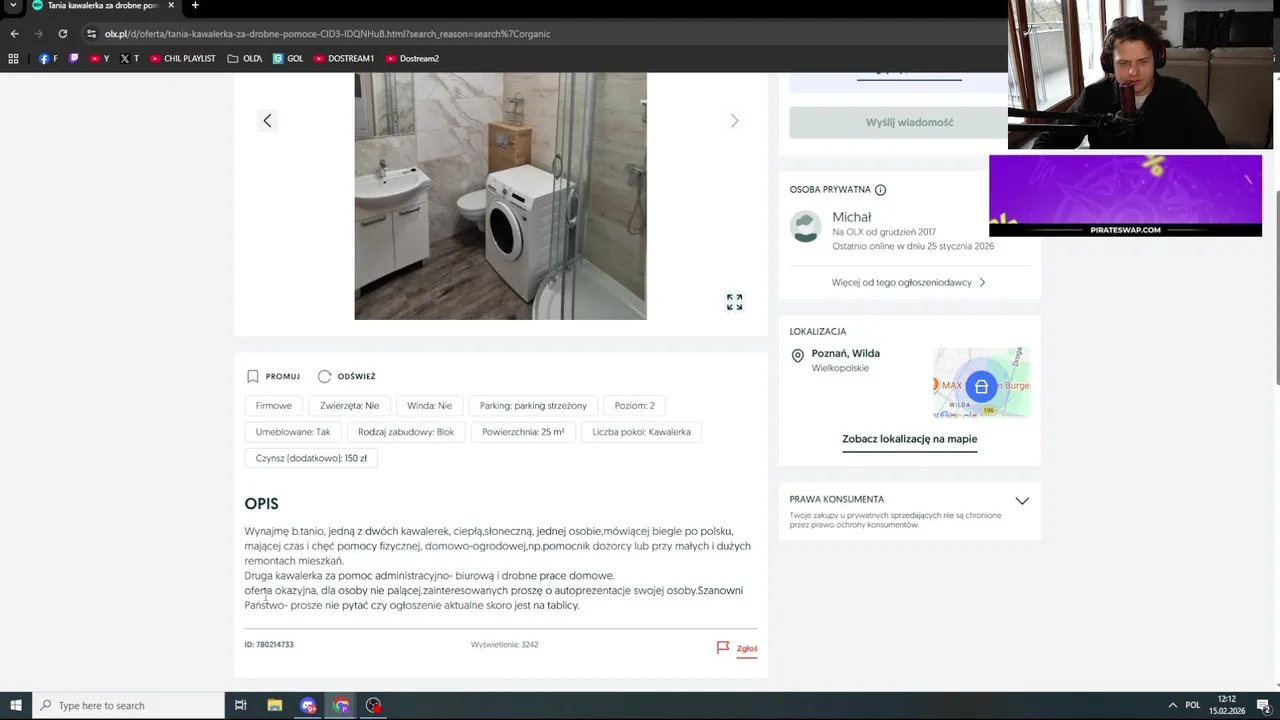Open the DOSTREAM1 bookmark
1280x720 pixels.
coord(344,59)
